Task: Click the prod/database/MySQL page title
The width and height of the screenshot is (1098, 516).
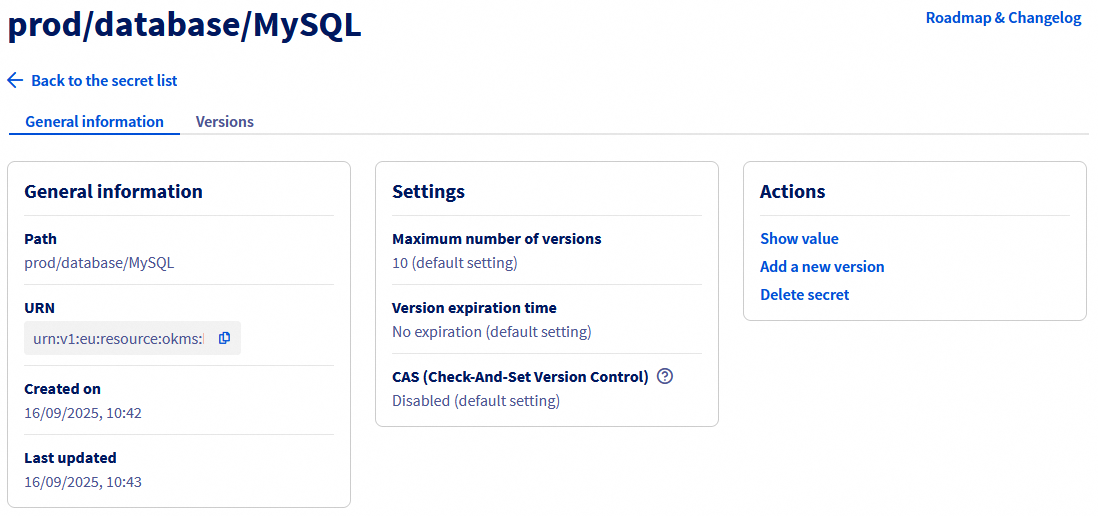Action: click(184, 26)
